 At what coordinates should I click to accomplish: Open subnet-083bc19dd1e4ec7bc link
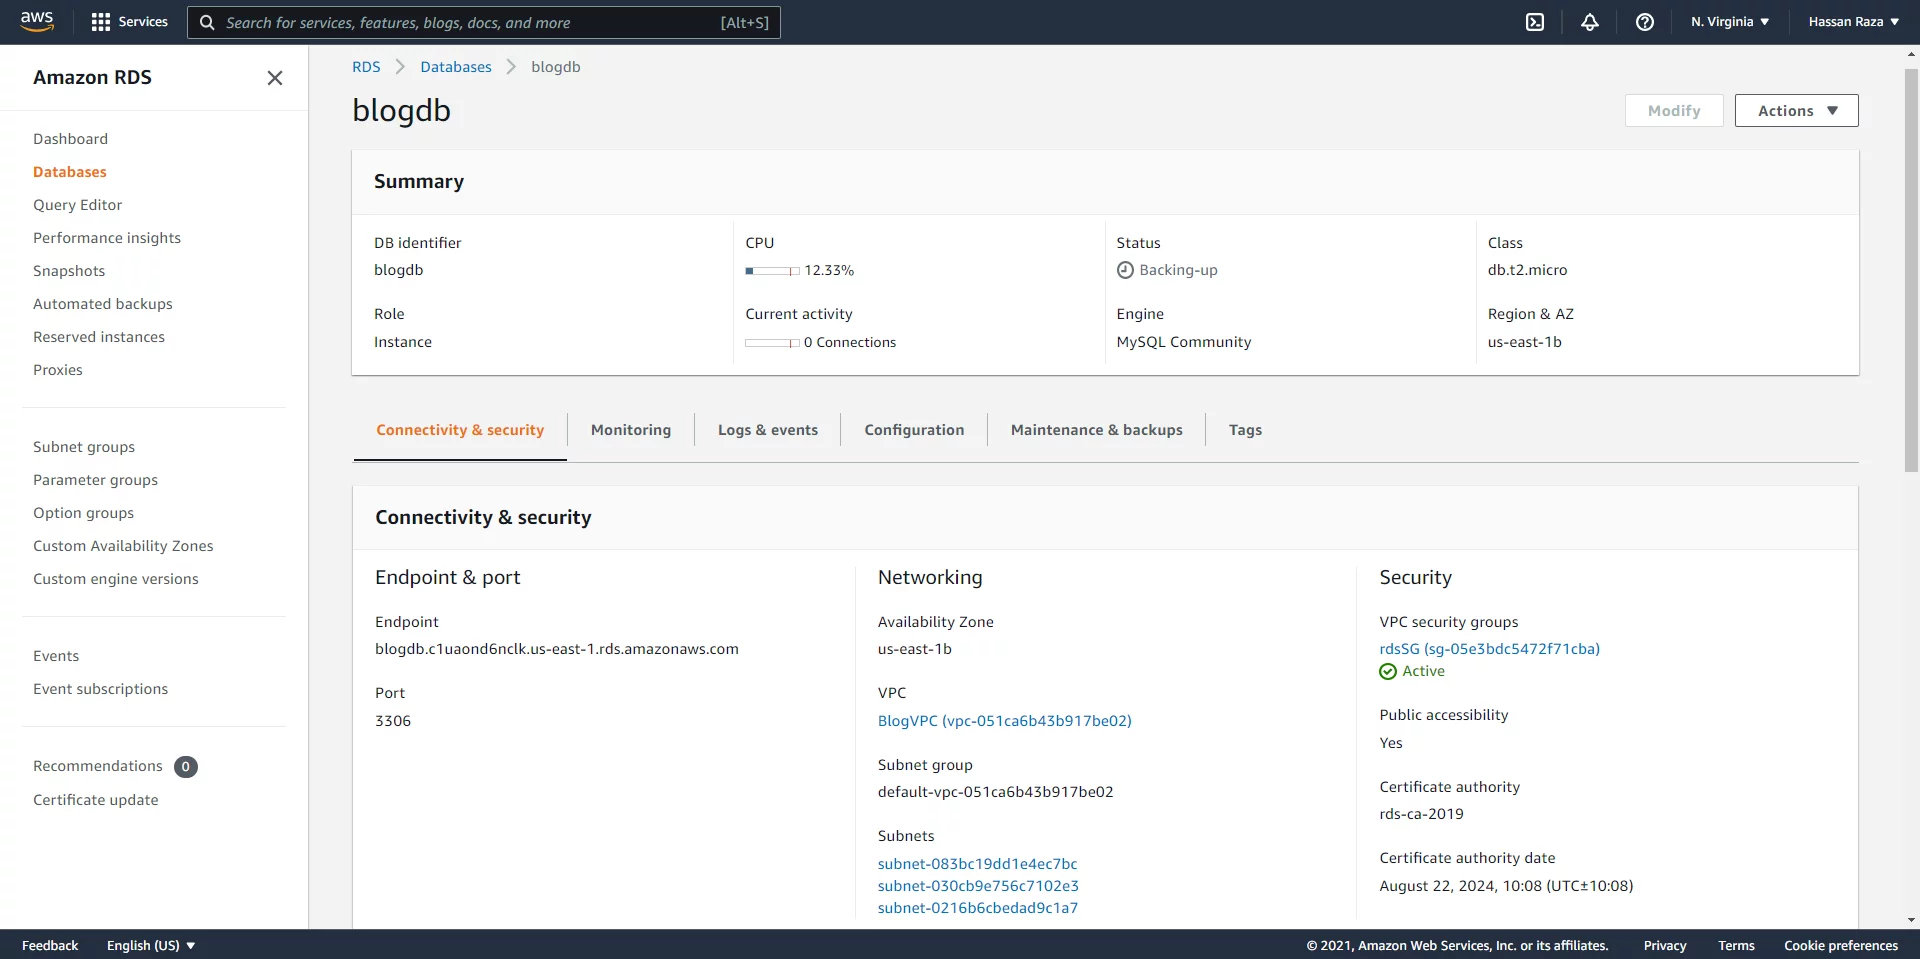[x=978, y=864]
